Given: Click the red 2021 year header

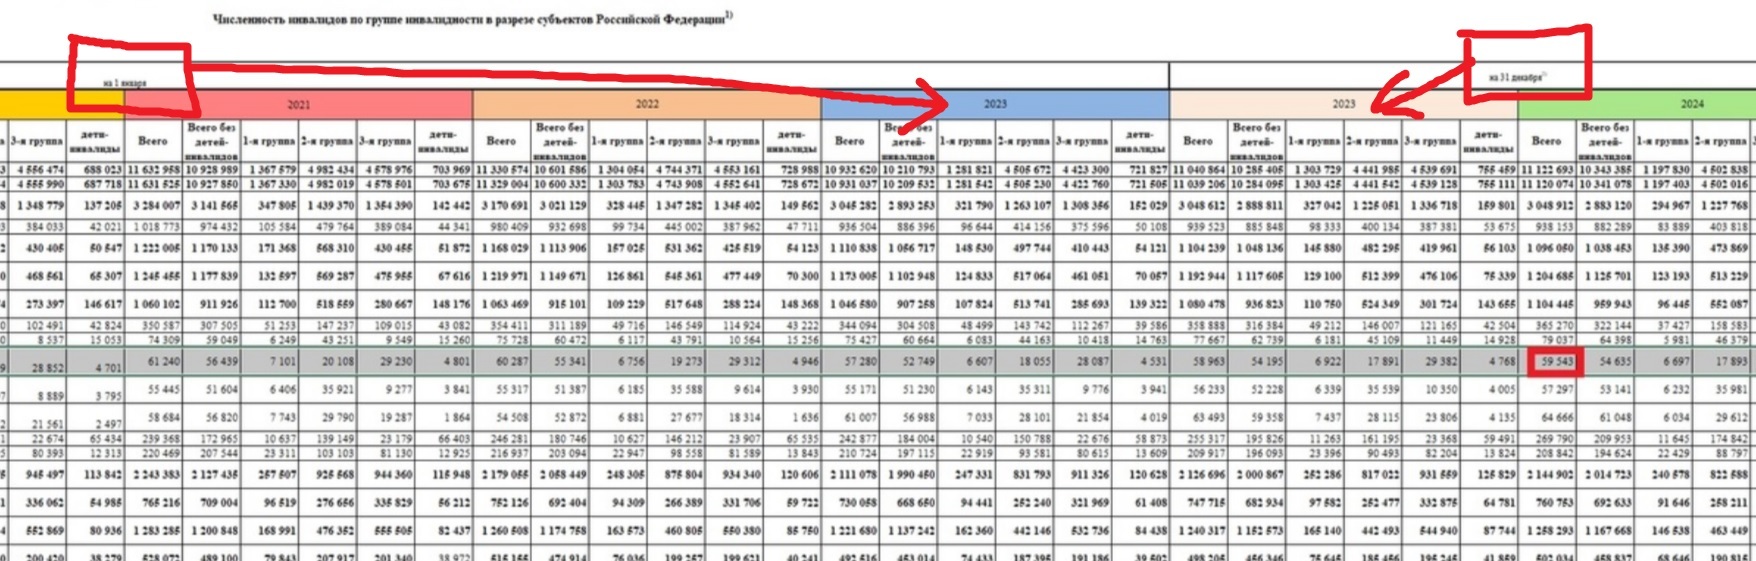Looking at the screenshot, I should 298,104.
